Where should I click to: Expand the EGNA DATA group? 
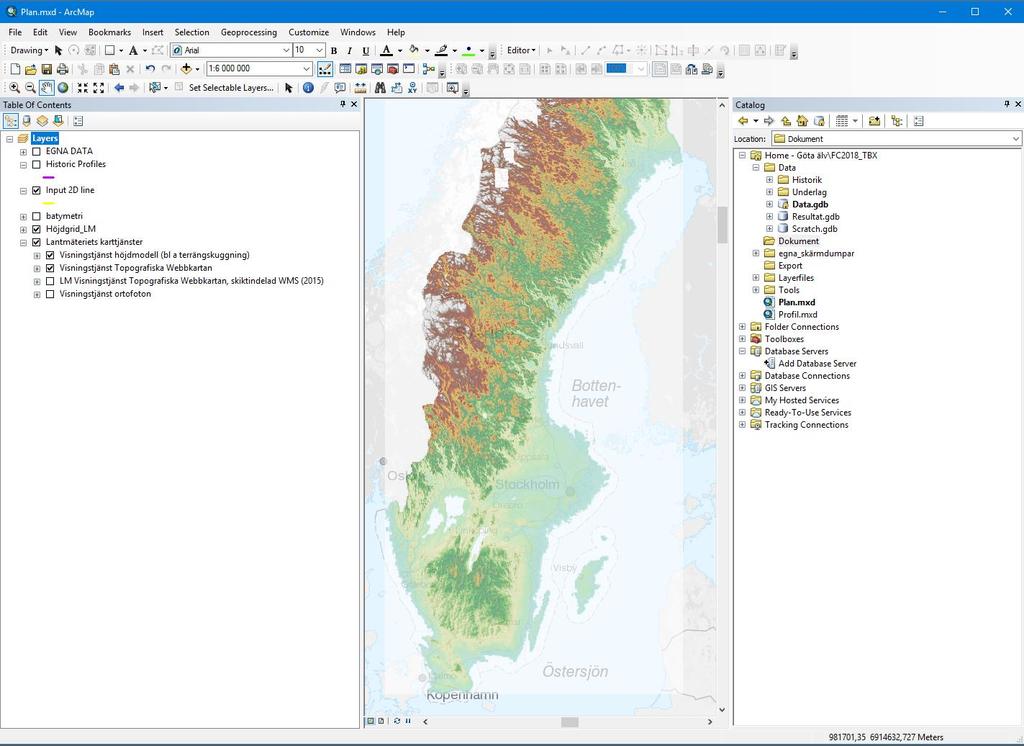tap(24, 152)
